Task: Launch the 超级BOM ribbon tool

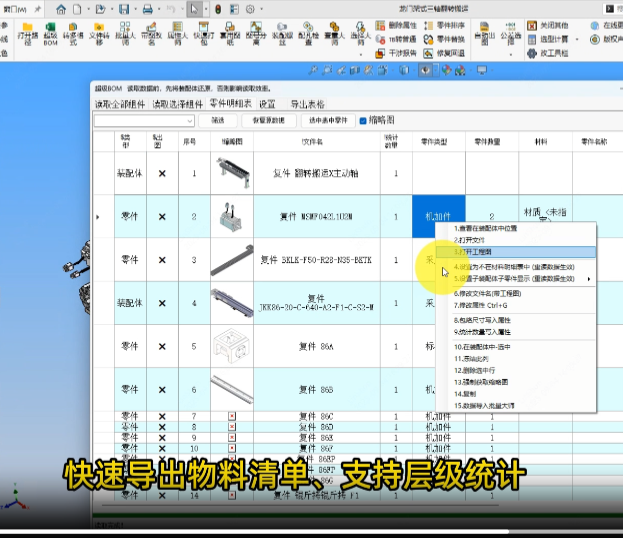Action: pyautogui.click(x=50, y=33)
